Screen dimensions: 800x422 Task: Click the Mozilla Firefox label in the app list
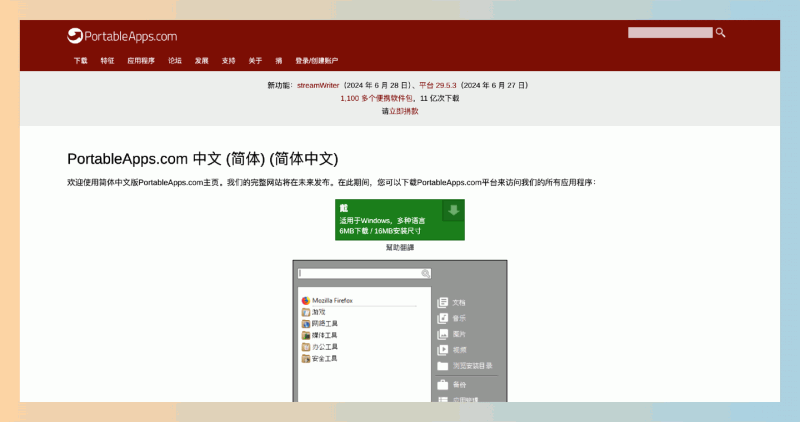pos(332,301)
